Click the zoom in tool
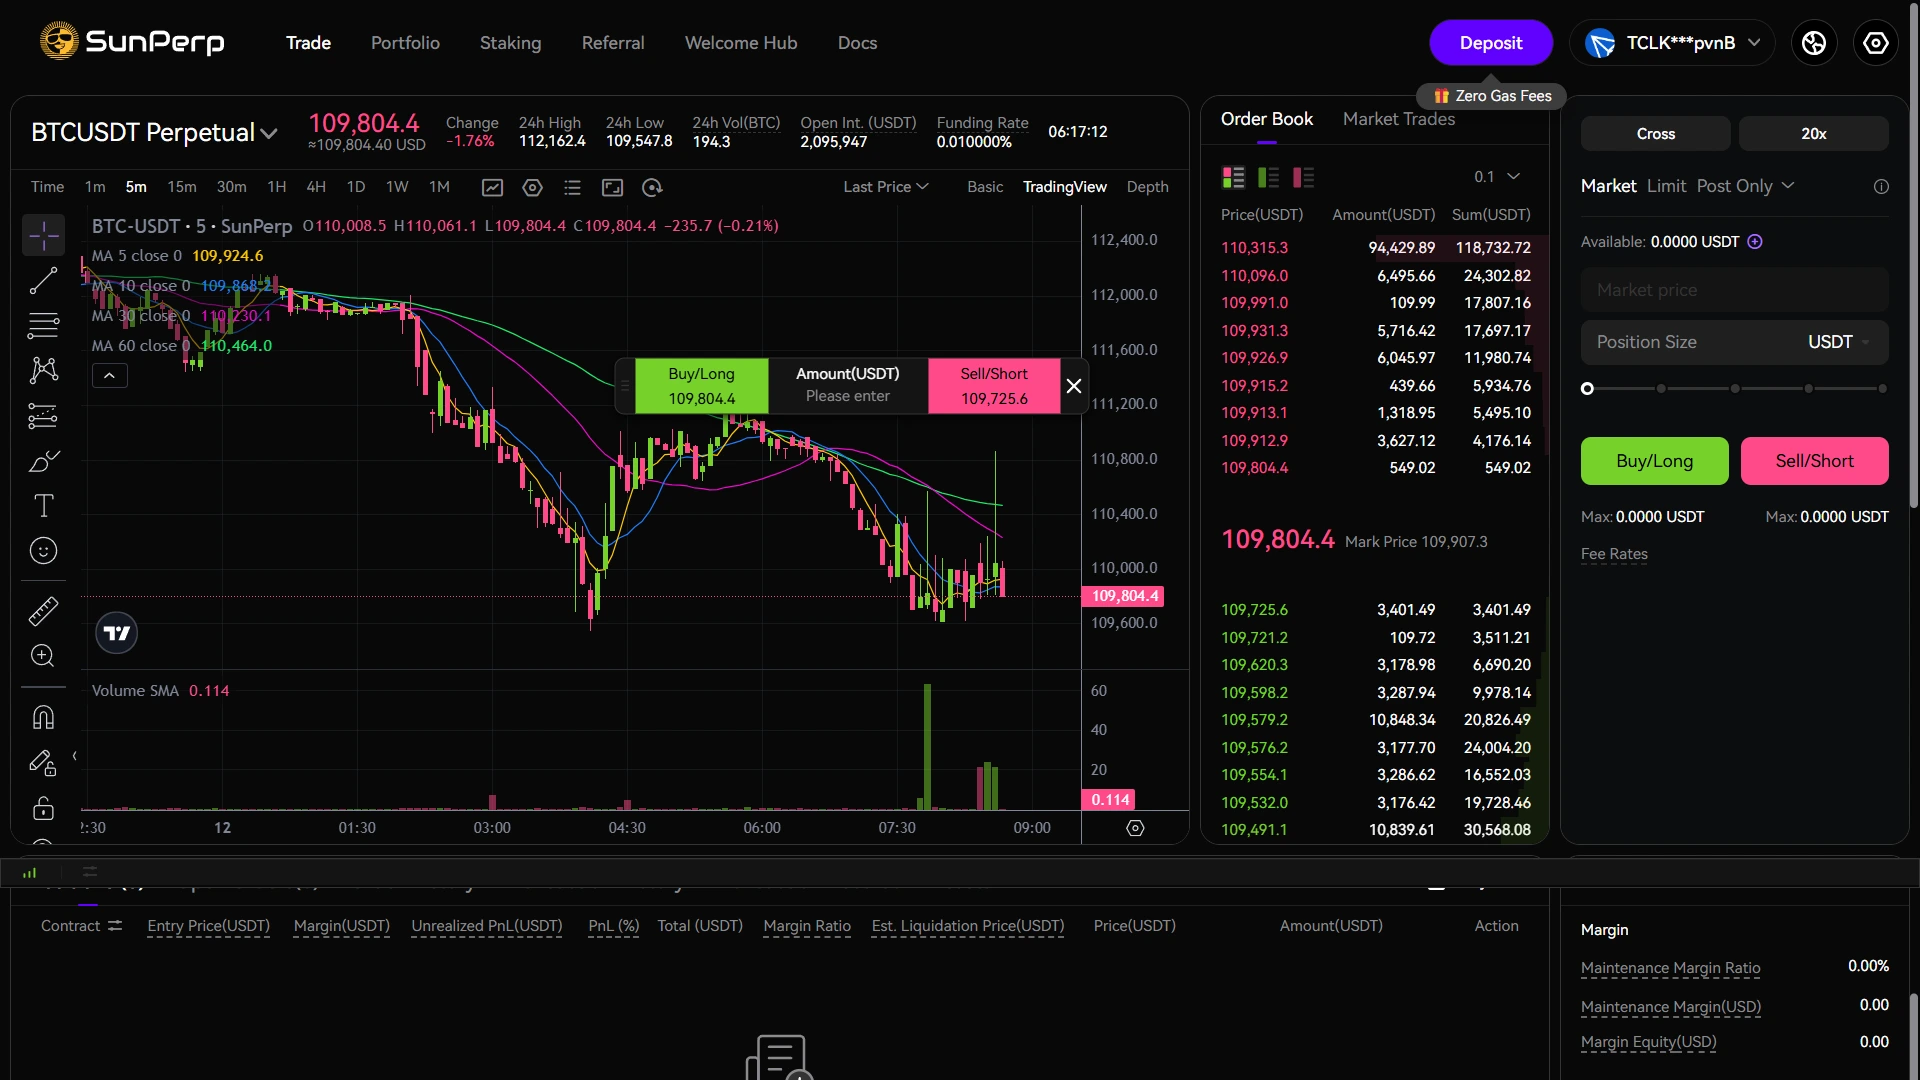This screenshot has width=1920, height=1080. point(43,656)
